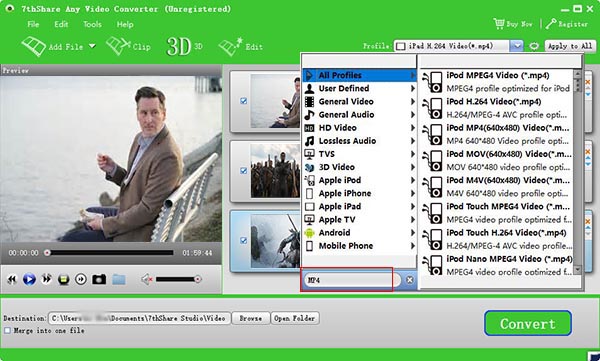Mute the preview audio

tap(147, 279)
